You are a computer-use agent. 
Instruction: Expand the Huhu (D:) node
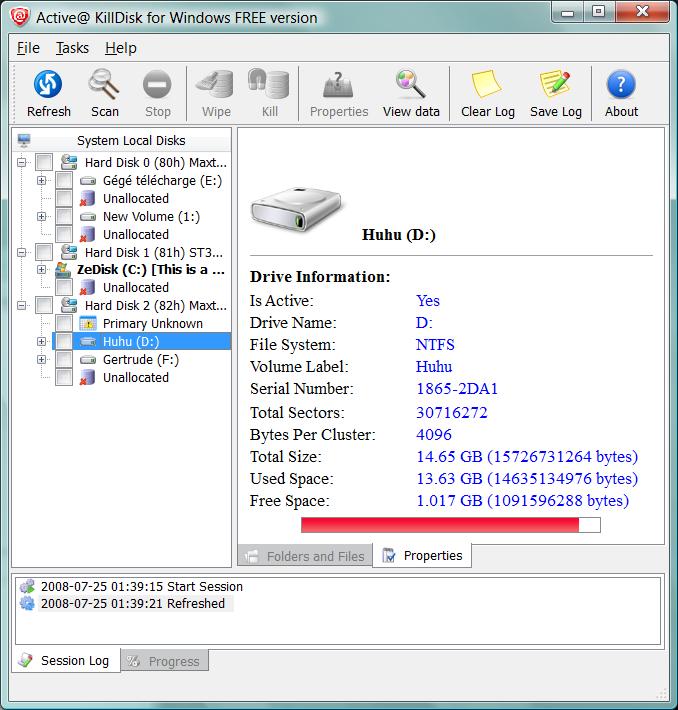42,341
